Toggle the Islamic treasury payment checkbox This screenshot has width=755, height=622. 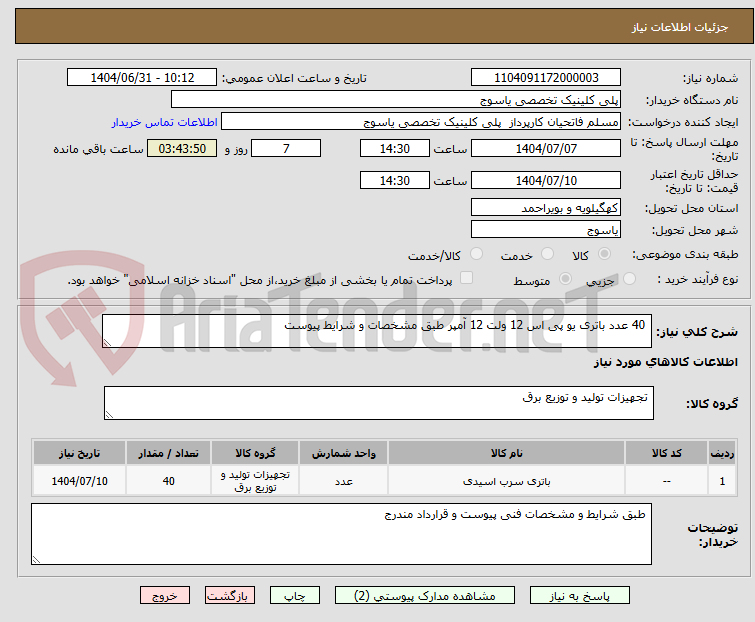[466, 278]
